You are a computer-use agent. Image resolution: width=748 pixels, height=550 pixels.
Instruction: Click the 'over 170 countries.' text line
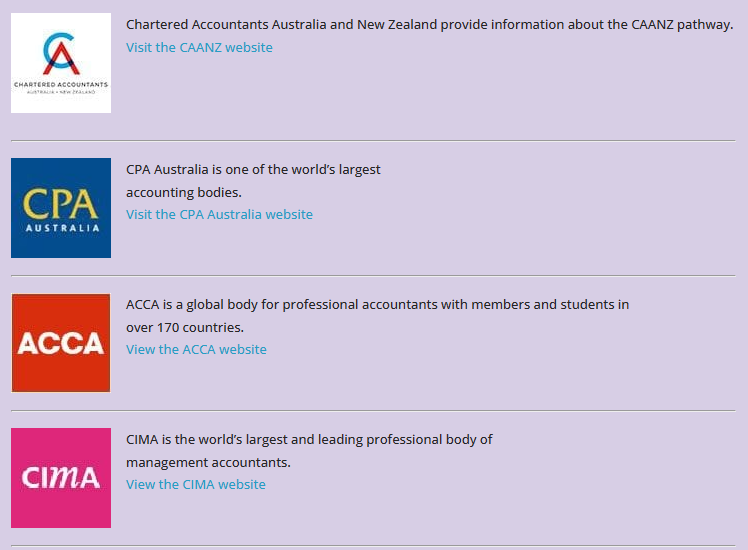coord(185,327)
